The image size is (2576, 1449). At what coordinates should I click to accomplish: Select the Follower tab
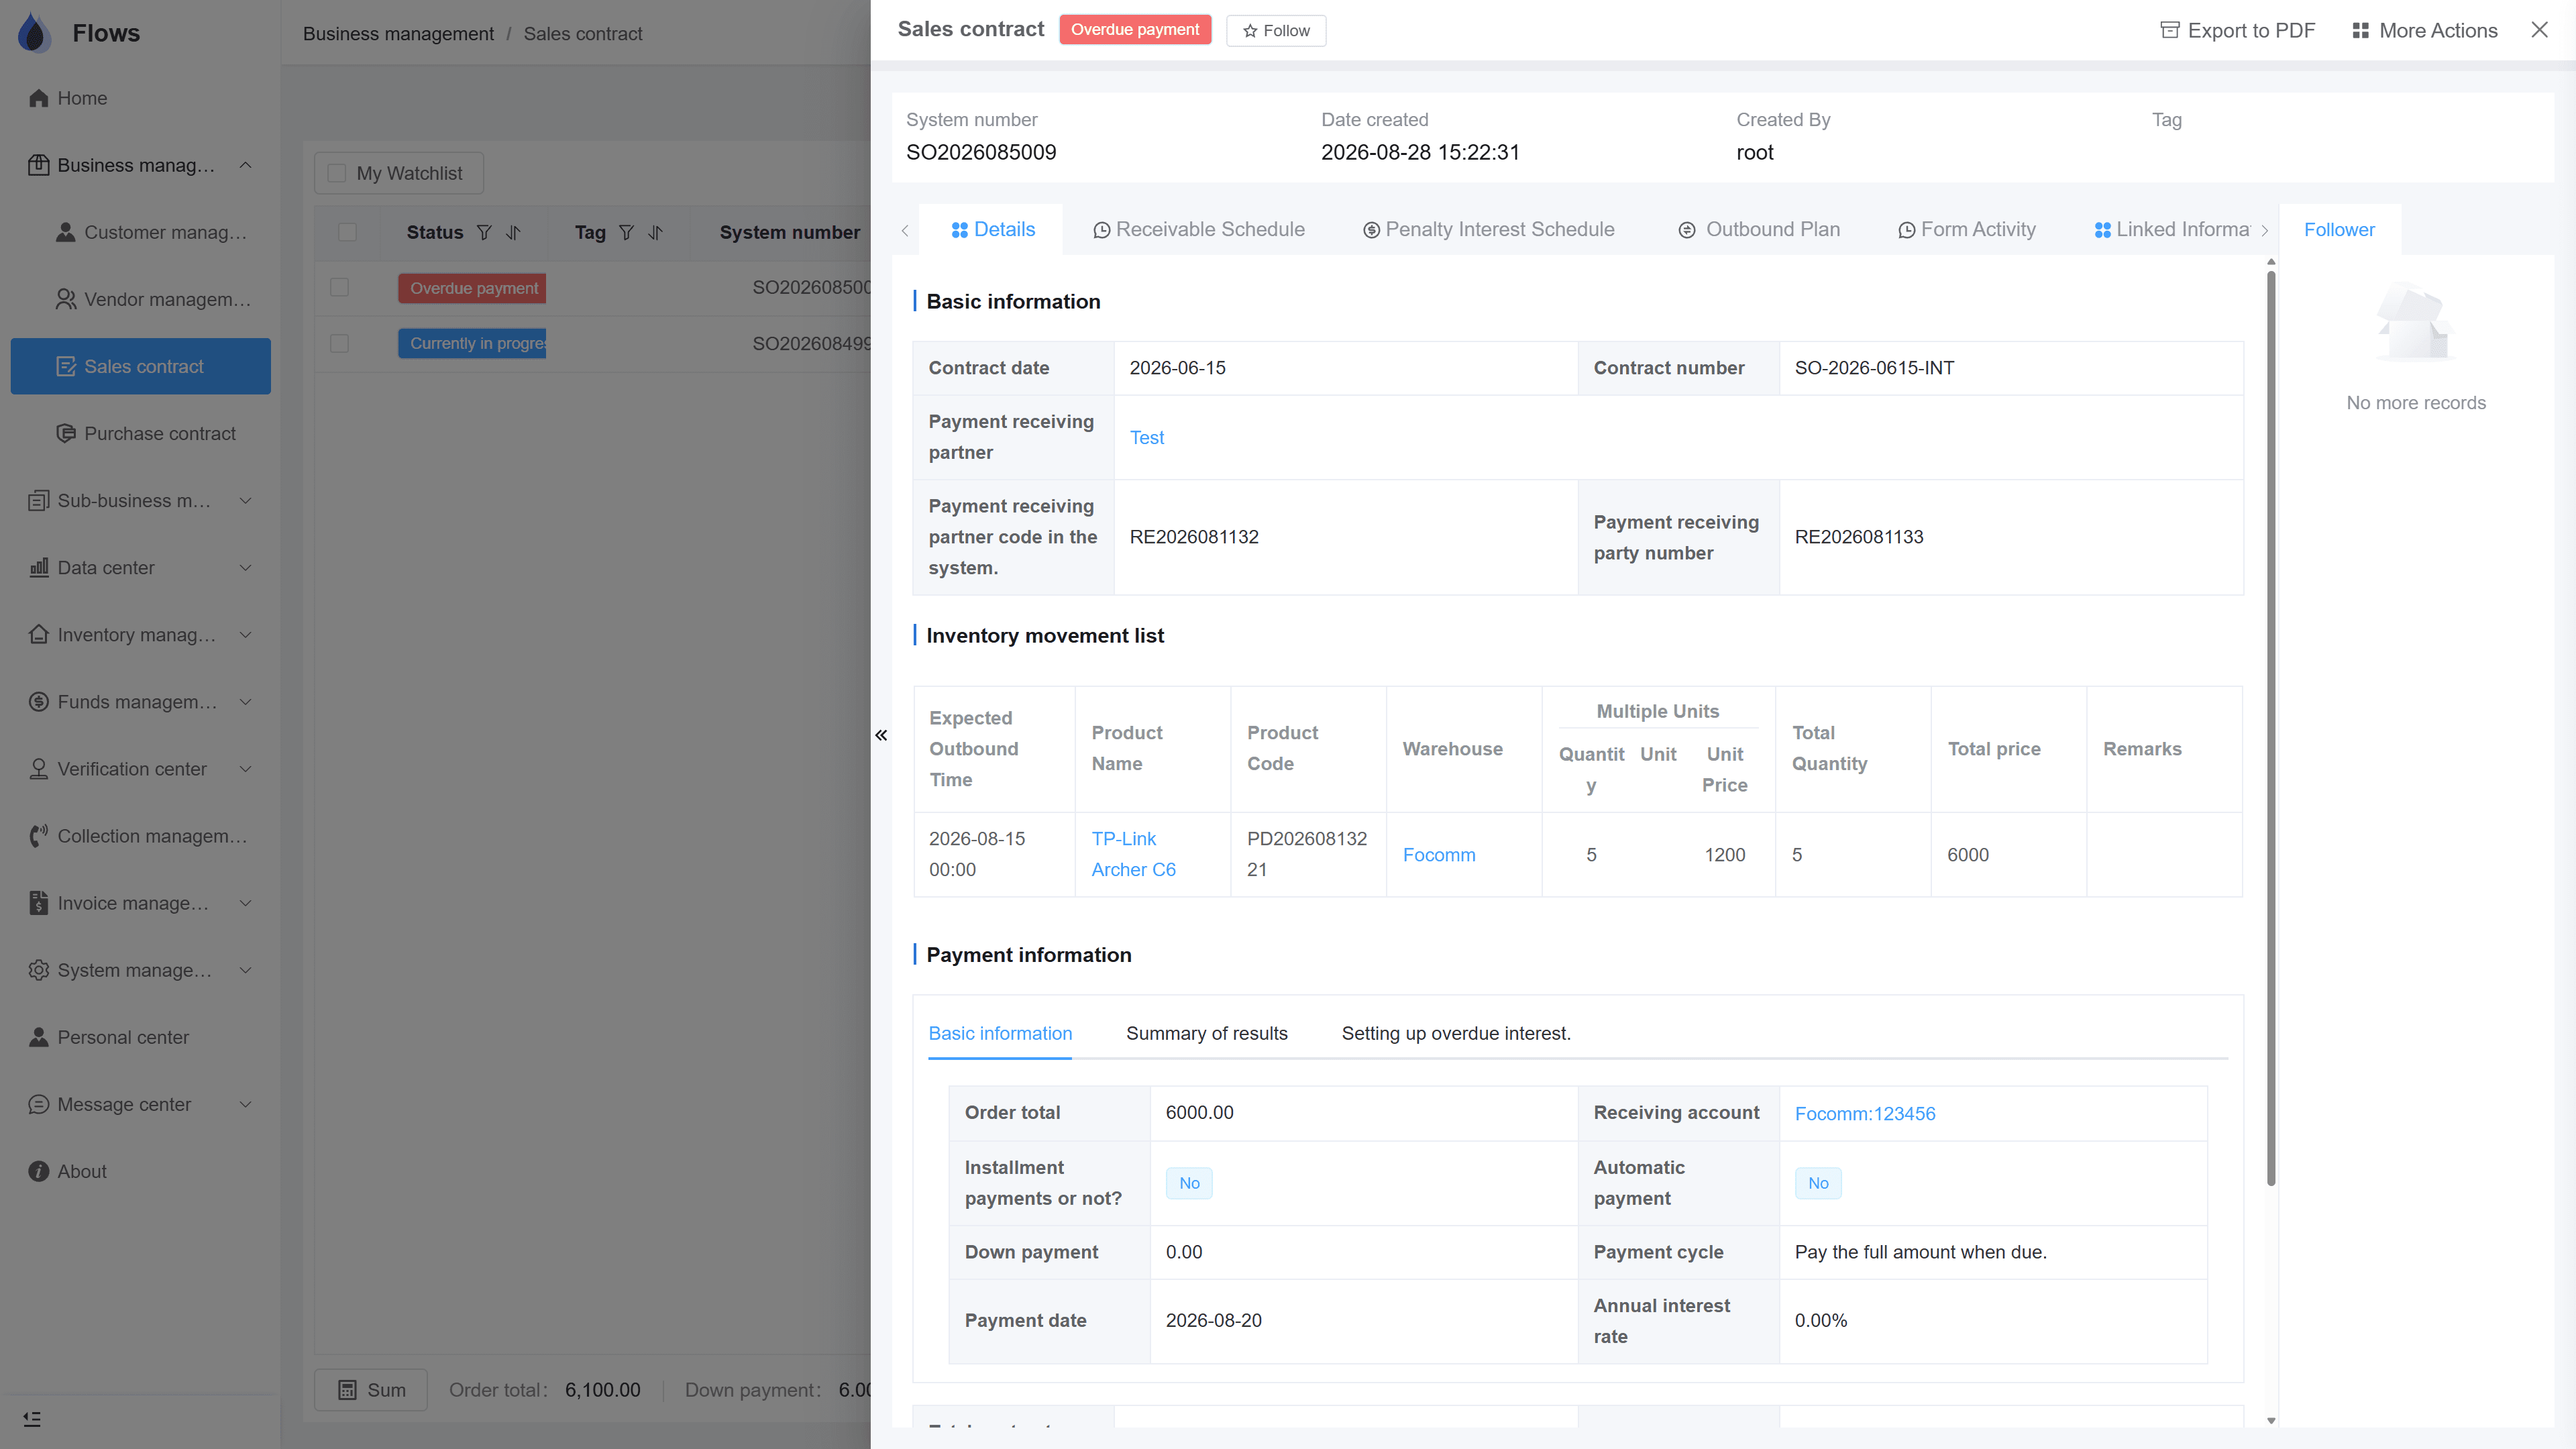pos(2339,229)
